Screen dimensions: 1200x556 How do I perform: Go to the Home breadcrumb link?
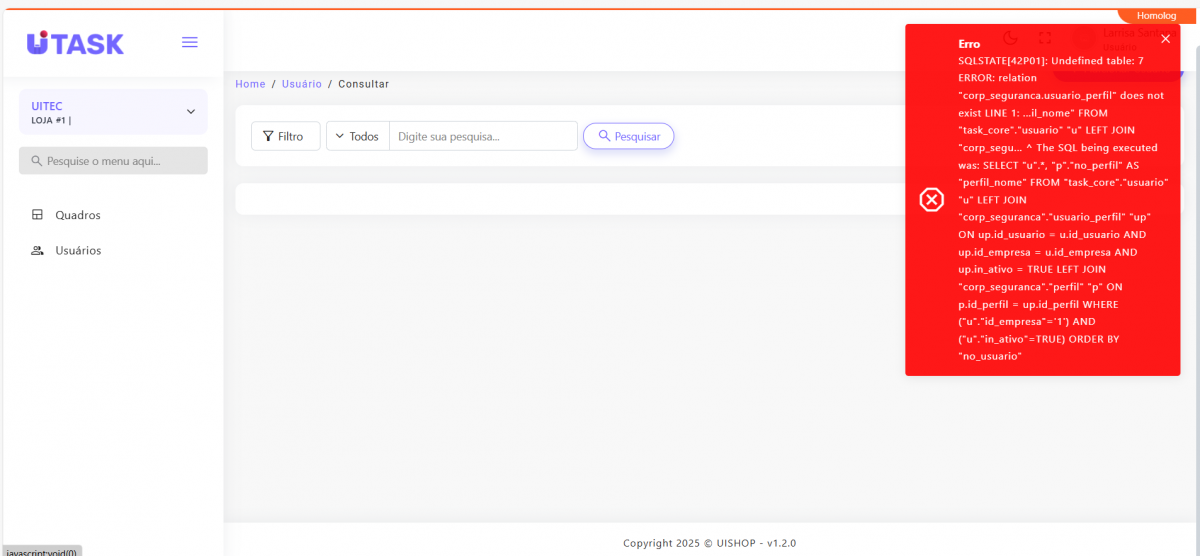coord(250,84)
